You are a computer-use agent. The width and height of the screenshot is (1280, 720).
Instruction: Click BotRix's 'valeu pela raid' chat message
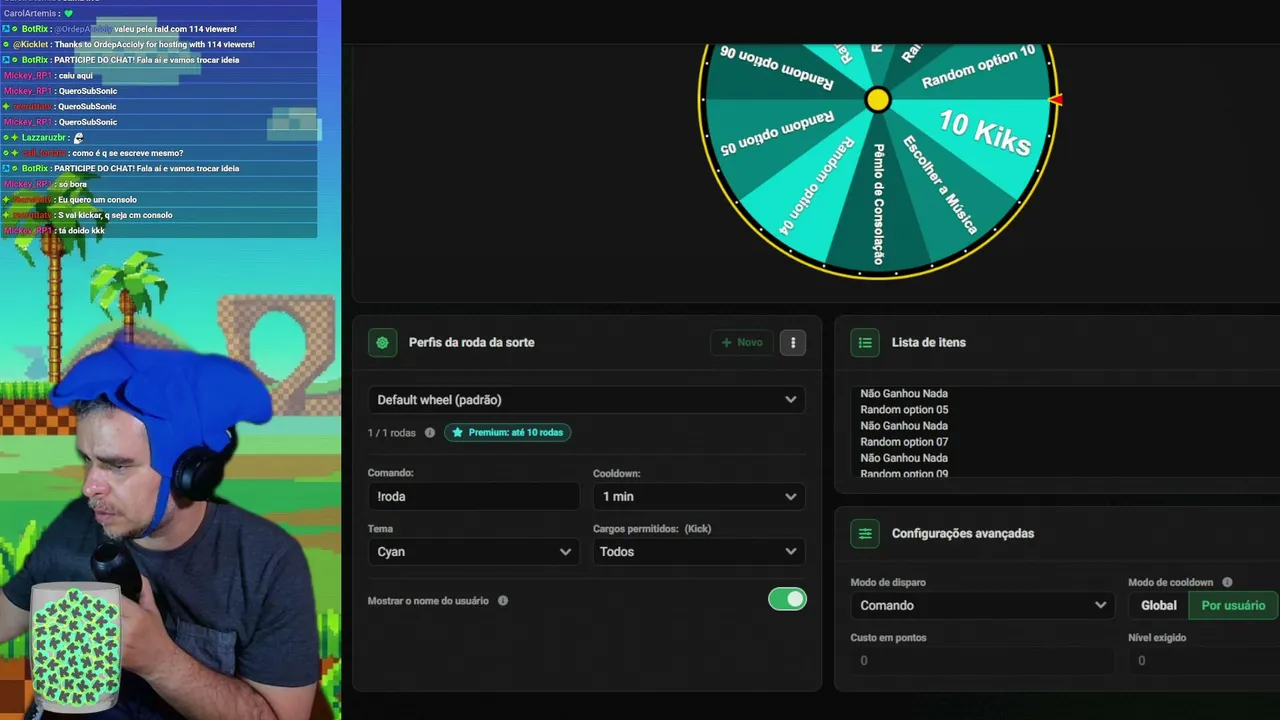click(120, 29)
